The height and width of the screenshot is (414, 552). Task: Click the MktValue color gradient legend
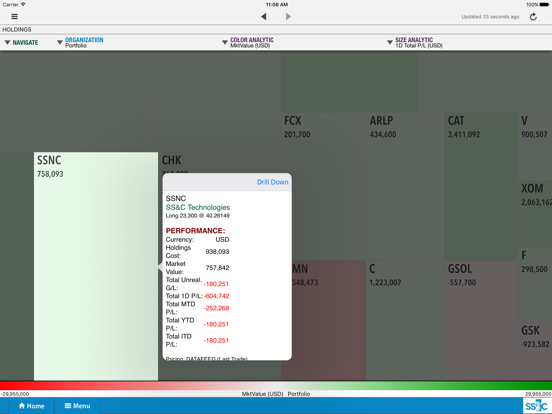(276, 385)
